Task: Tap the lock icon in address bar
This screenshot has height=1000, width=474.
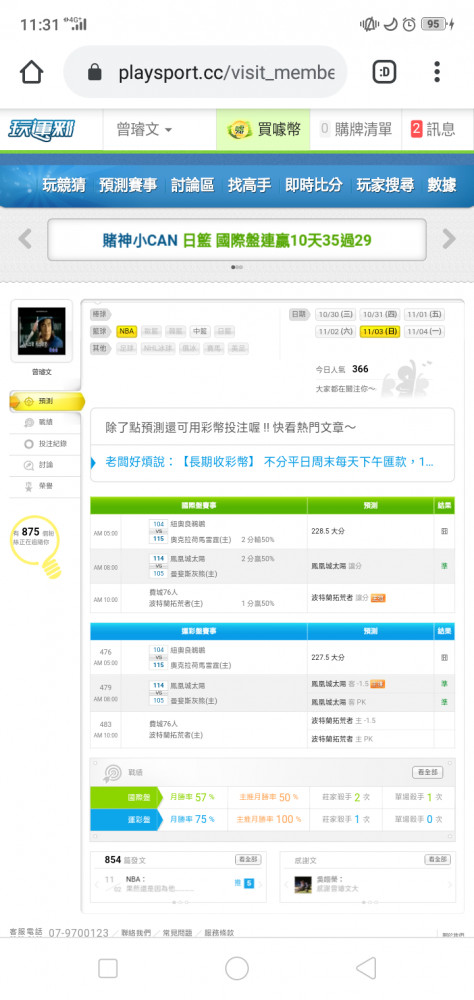Action: point(94,72)
